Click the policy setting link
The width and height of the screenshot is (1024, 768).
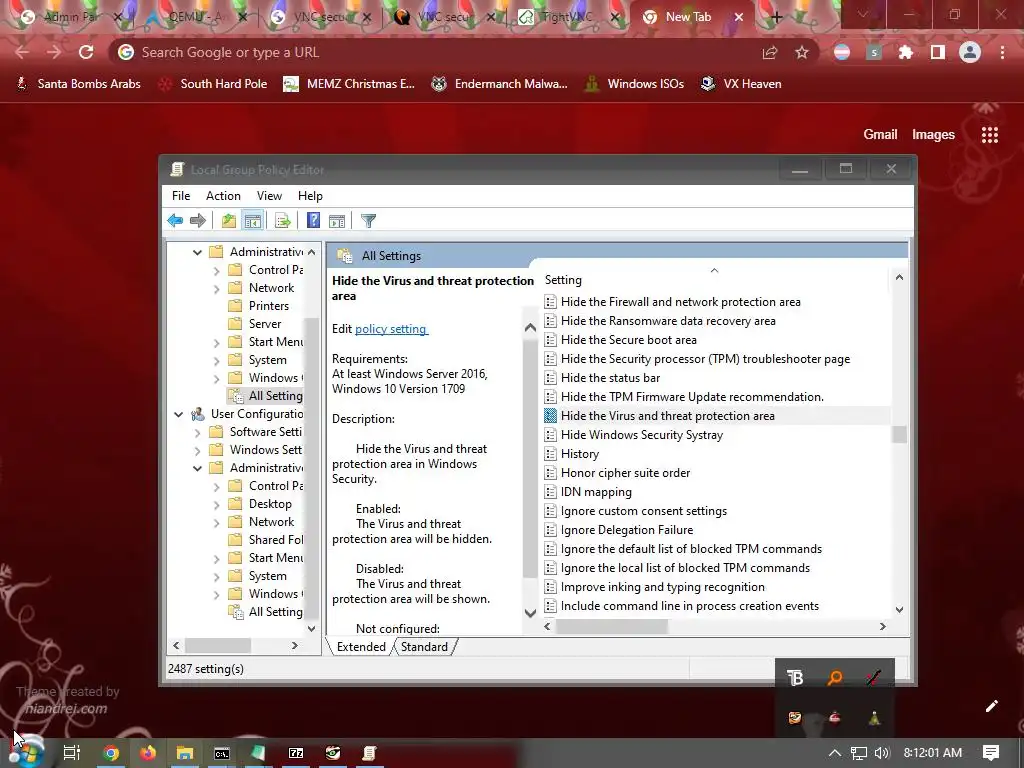391,329
